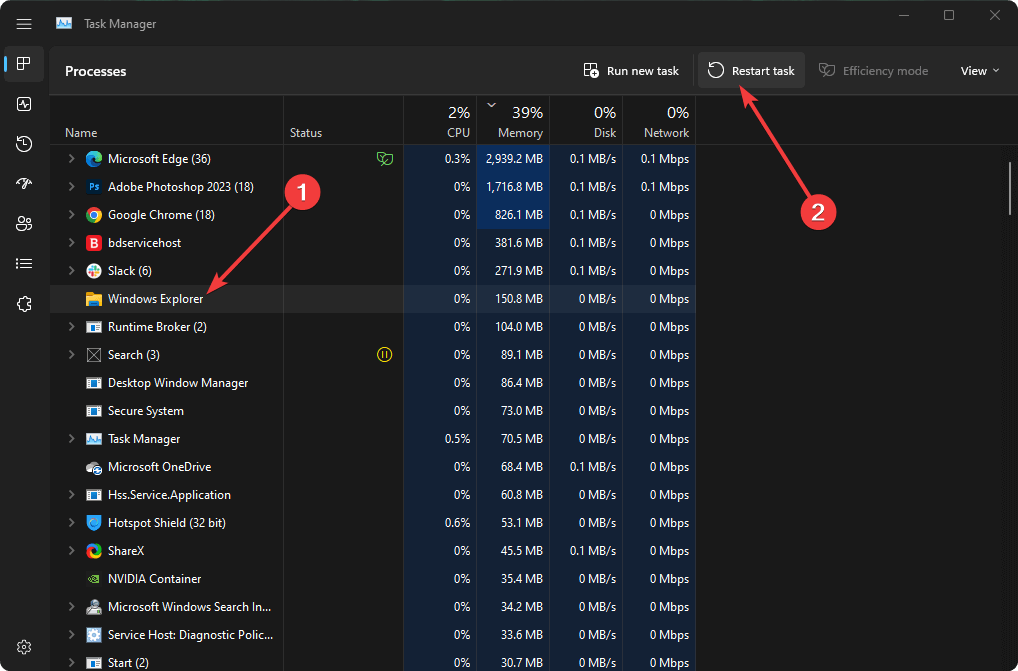The height and width of the screenshot is (671, 1018).
Task: Select the Desktop Window Manager name
Action: tap(178, 383)
